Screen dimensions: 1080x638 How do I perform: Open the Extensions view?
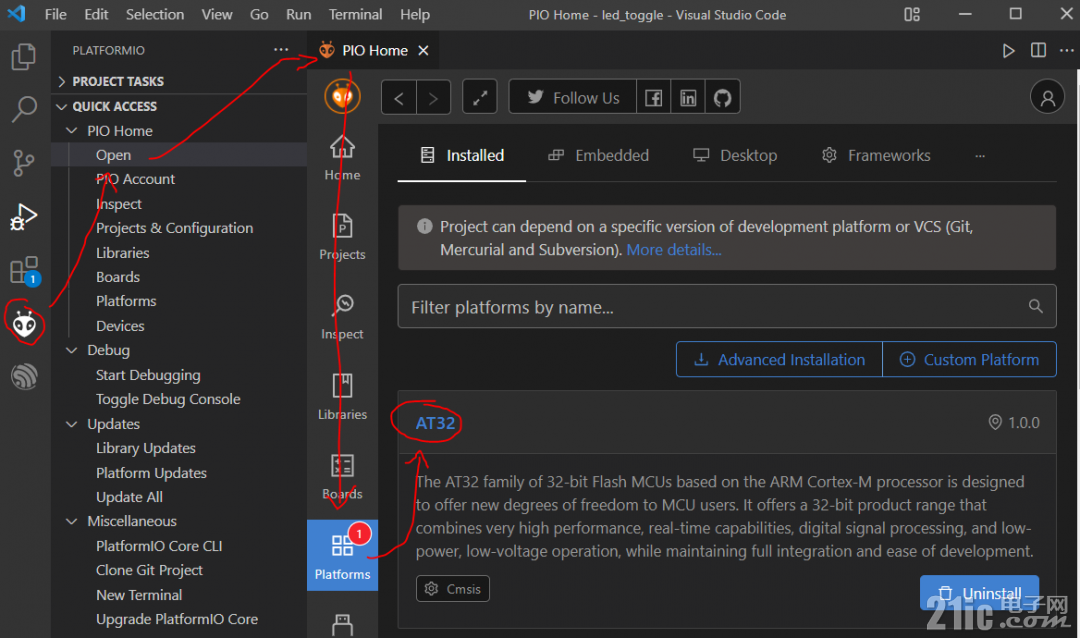[24, 270]
